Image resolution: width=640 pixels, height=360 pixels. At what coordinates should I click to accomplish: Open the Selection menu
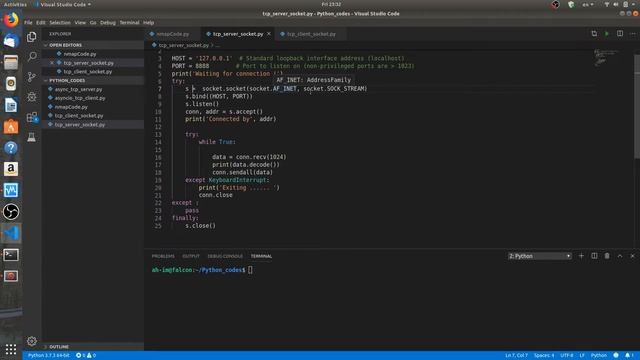point(60,22)
